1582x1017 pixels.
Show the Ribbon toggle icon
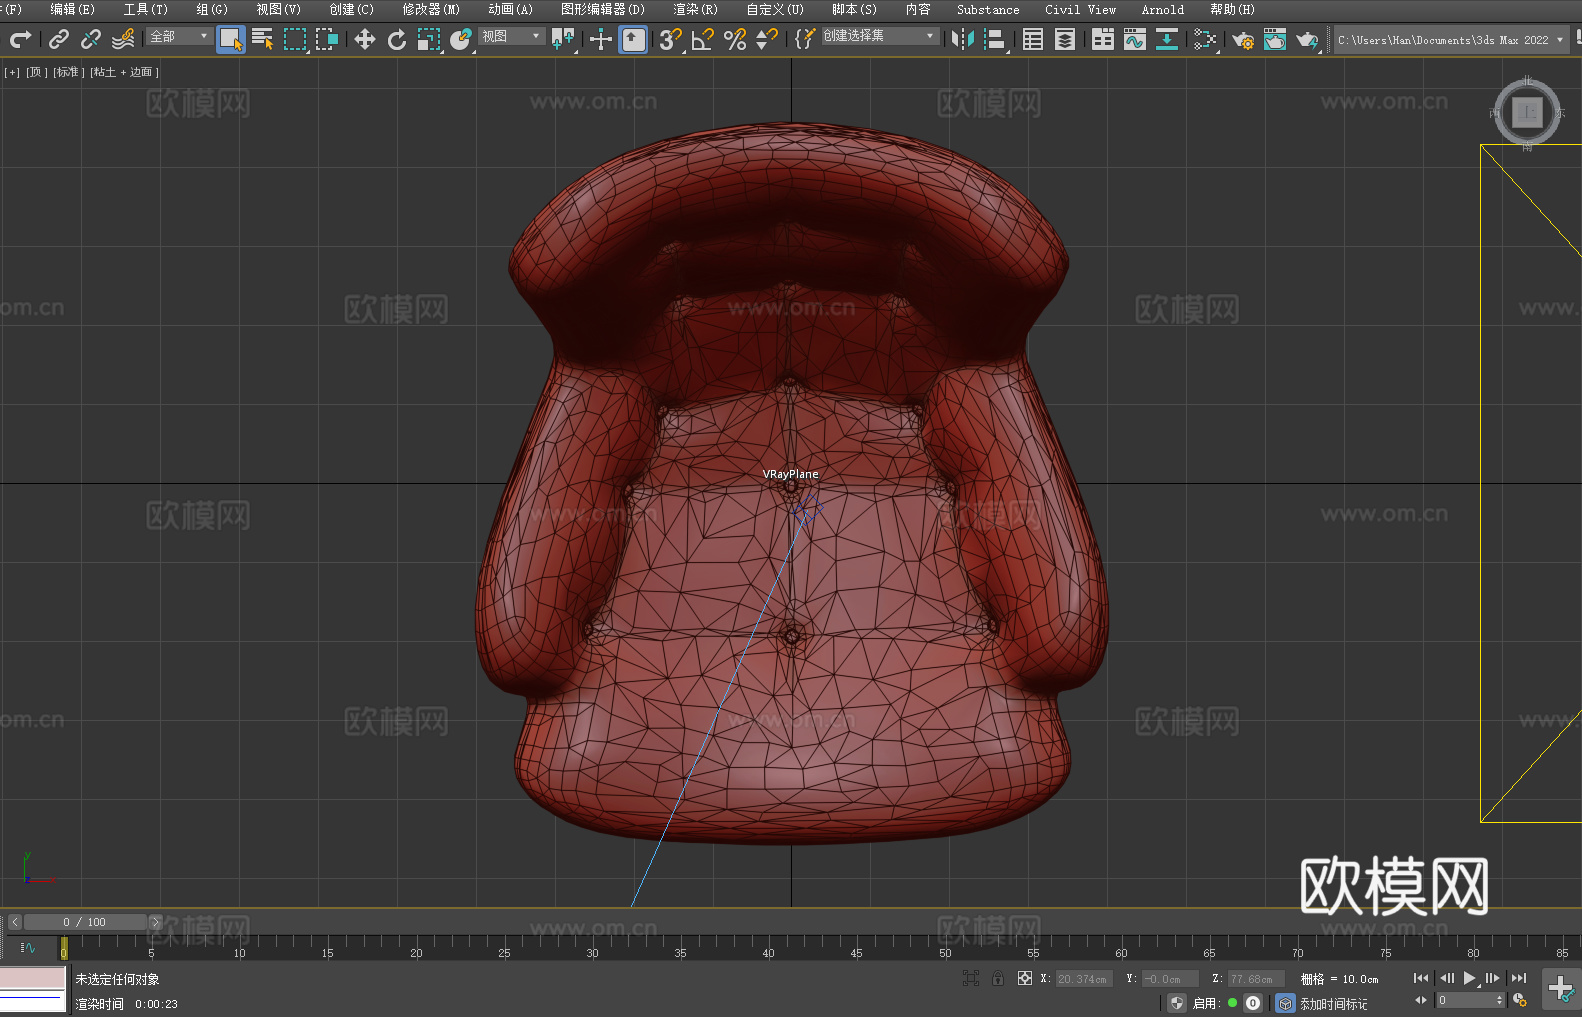(x=1103, y=39)
